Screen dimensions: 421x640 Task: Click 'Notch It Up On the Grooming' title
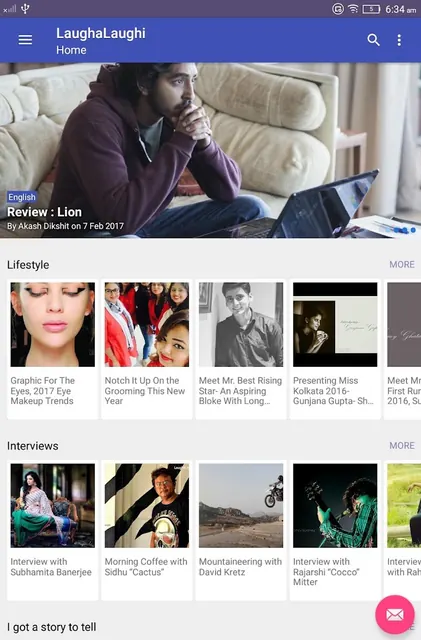(145, 391)
